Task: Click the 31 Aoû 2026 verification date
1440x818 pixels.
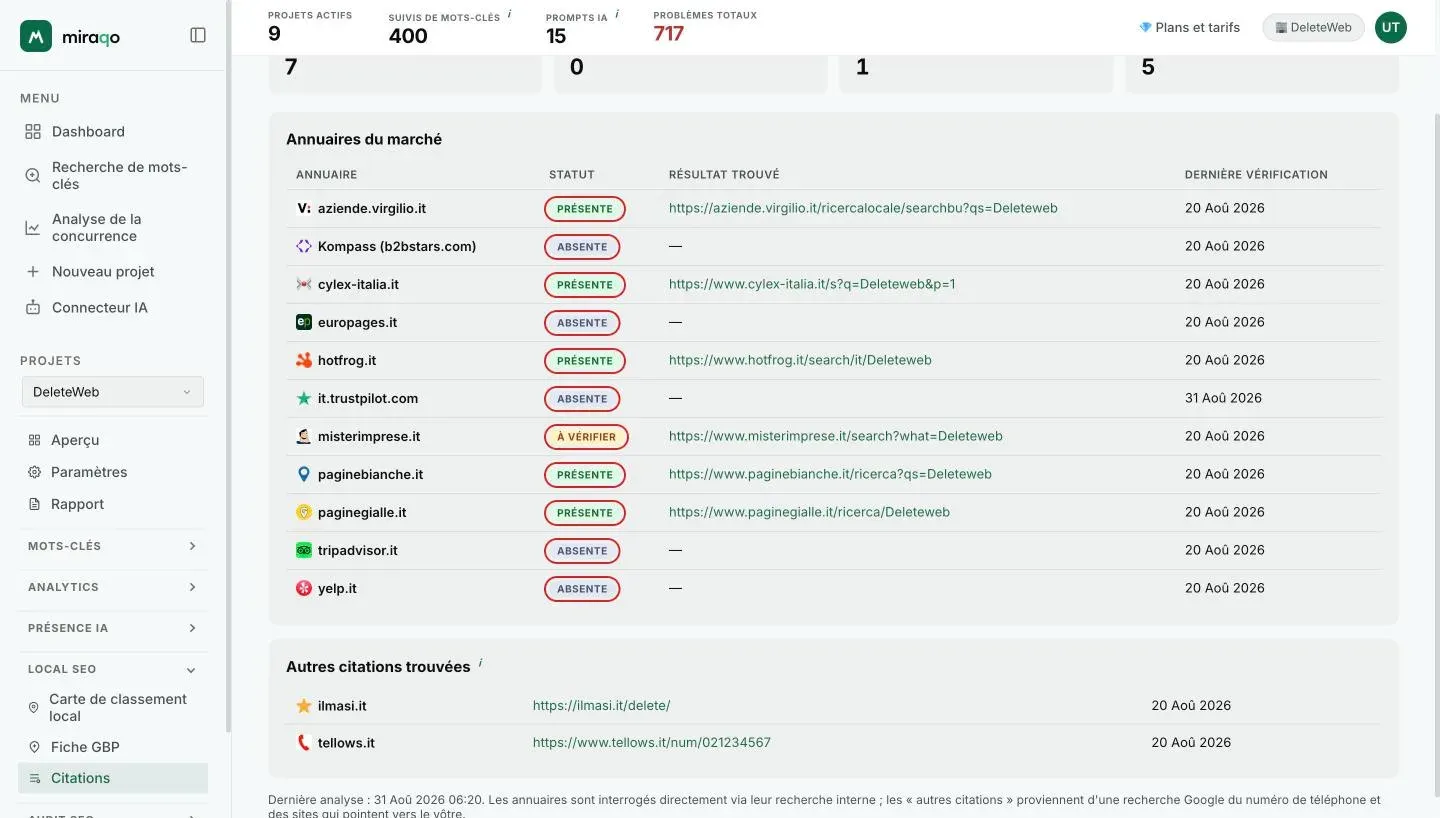Action: tap(1223, 398)
